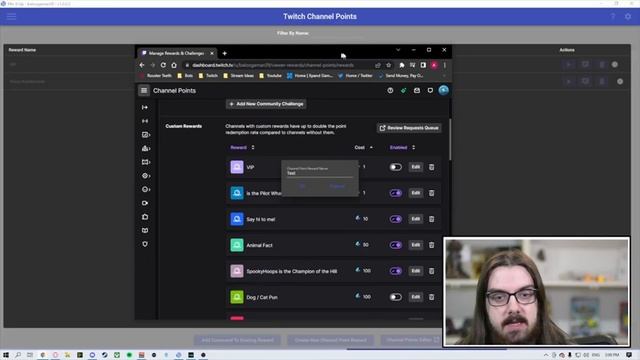This screenshot has width=640, height=360.
Task: Delete the SpookyHoops Champion reward
Action: coord(431,271)
